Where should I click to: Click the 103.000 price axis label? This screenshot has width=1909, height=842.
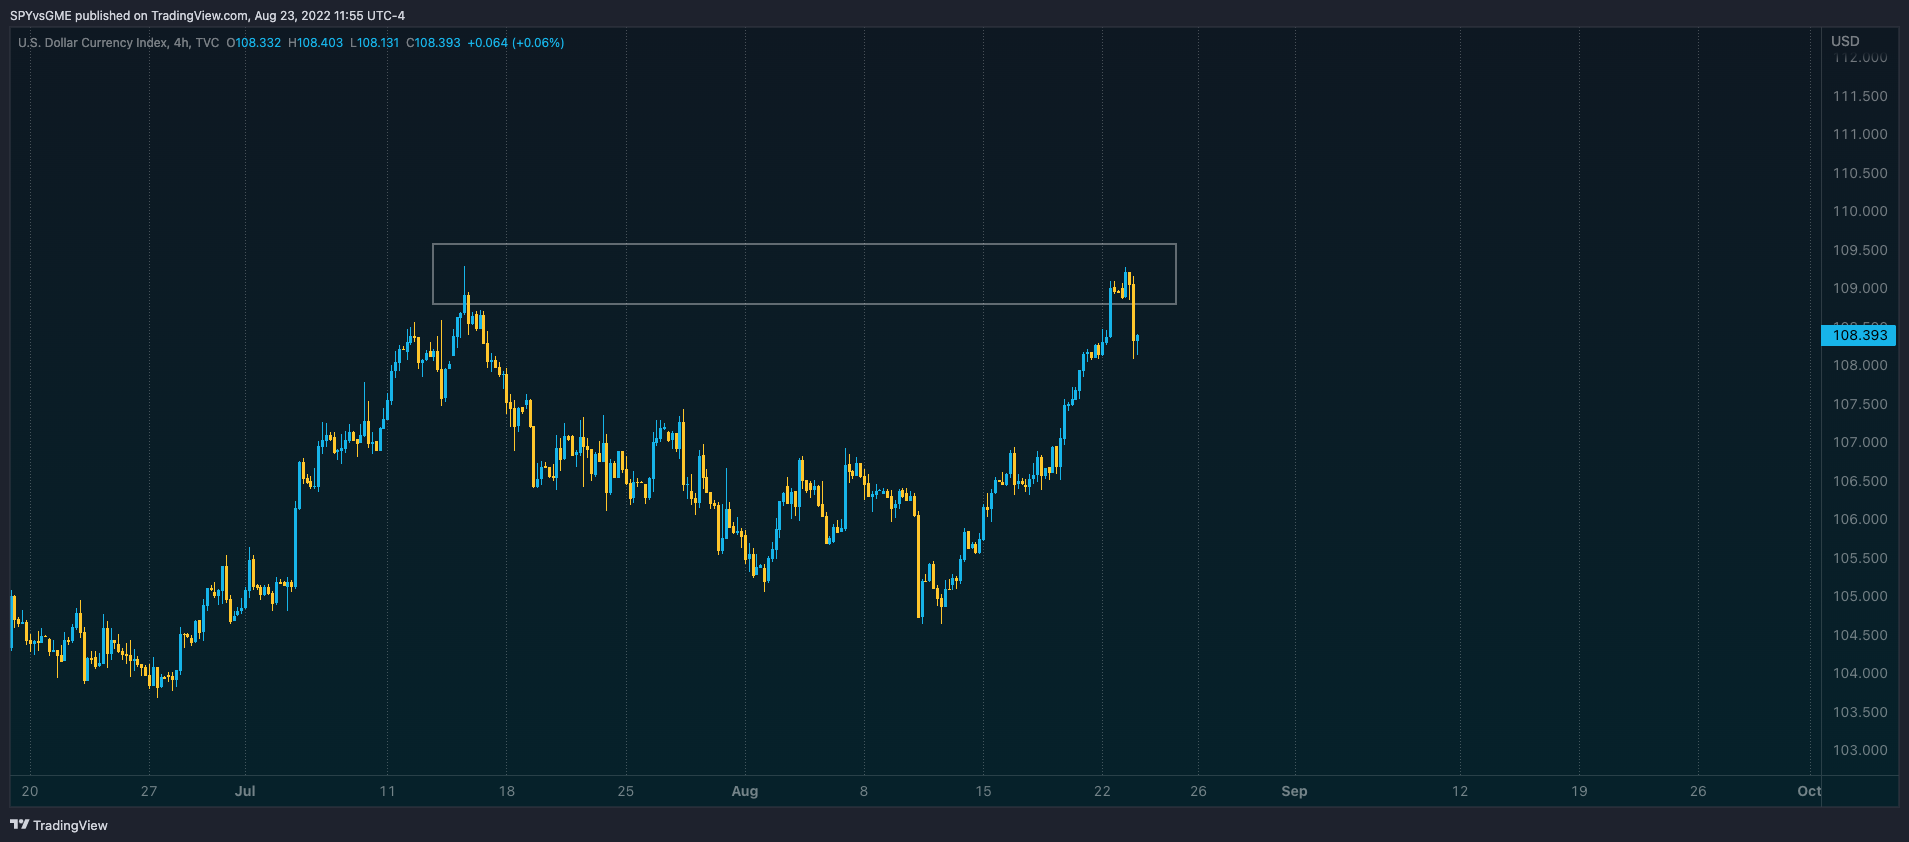1860,750
